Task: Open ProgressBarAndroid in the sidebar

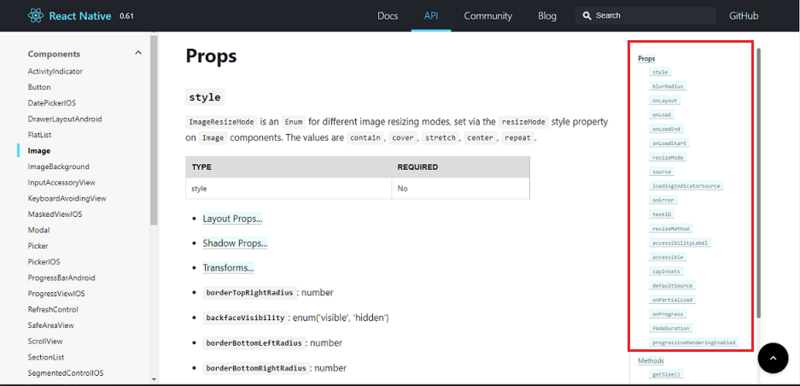Action: click(x=61, y=278)
